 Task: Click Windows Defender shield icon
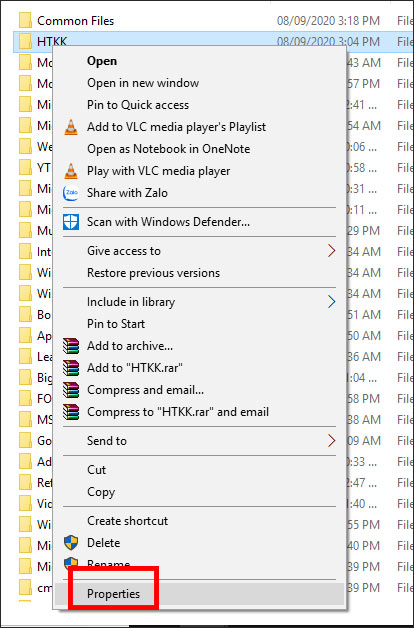coord(71,222)
